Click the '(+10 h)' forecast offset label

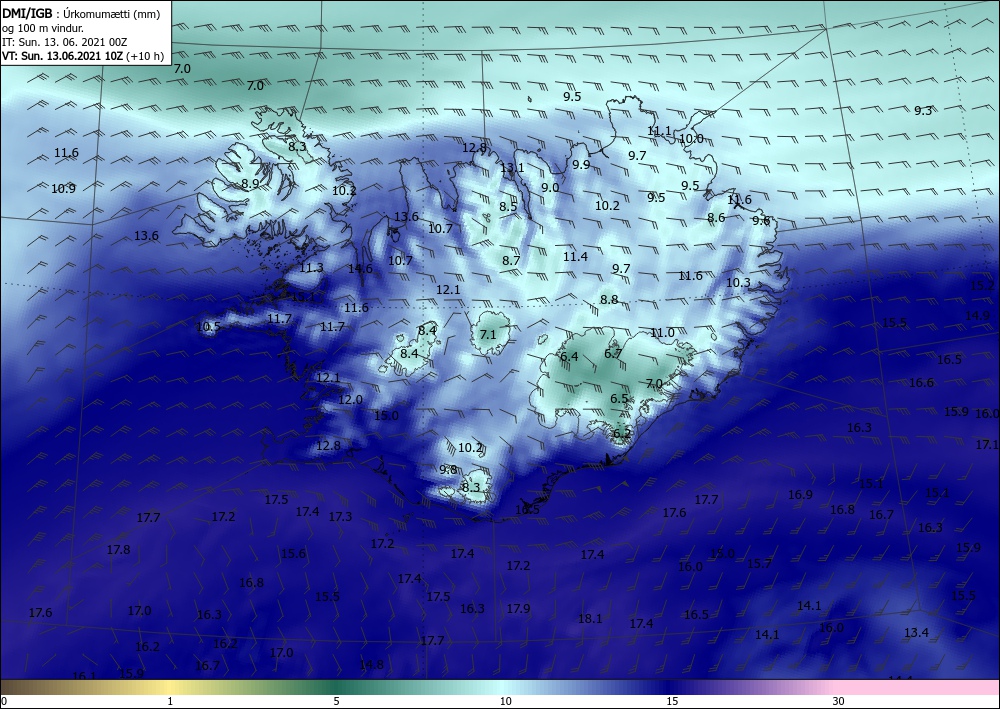pyautogui.click(x=145, y=56)
